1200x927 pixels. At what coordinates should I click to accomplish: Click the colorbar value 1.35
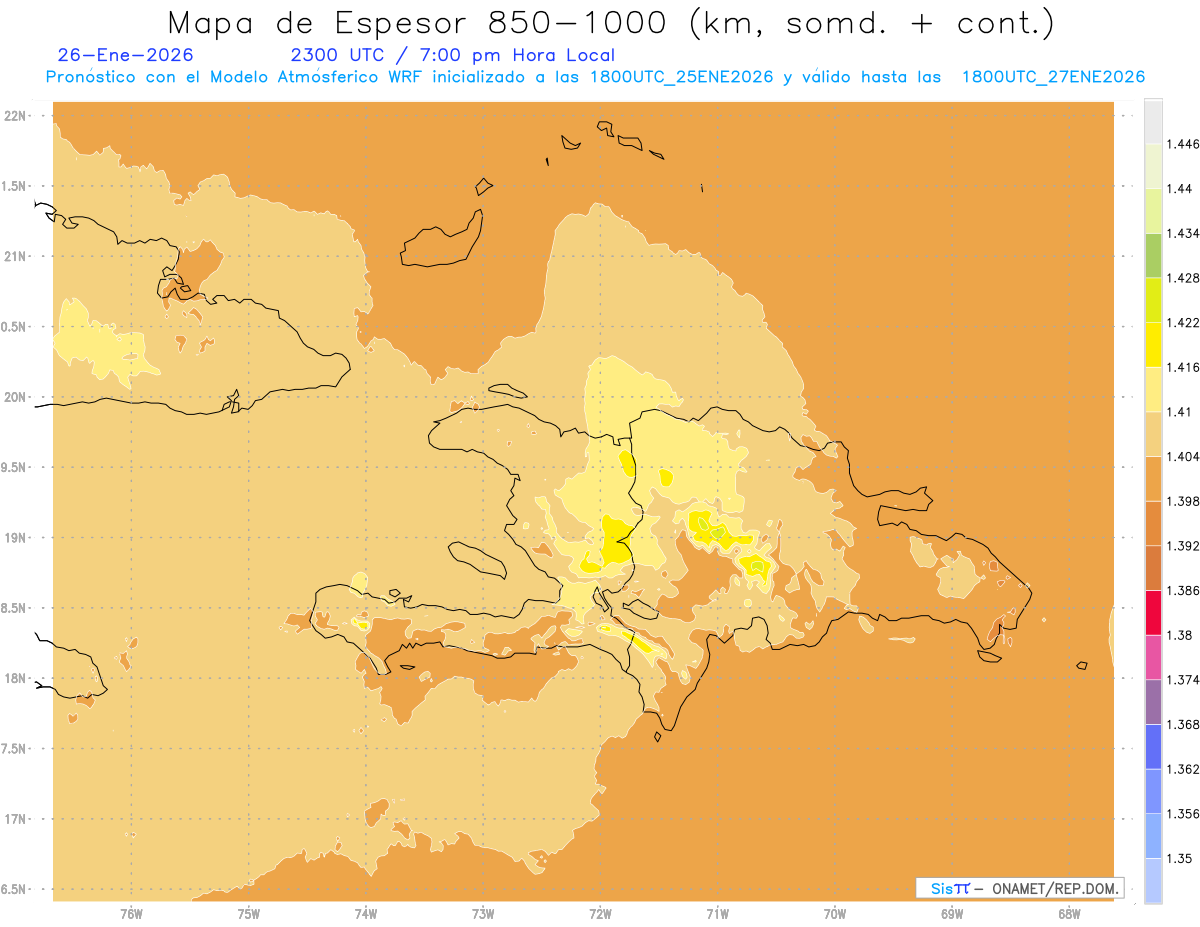(1180, 859)
